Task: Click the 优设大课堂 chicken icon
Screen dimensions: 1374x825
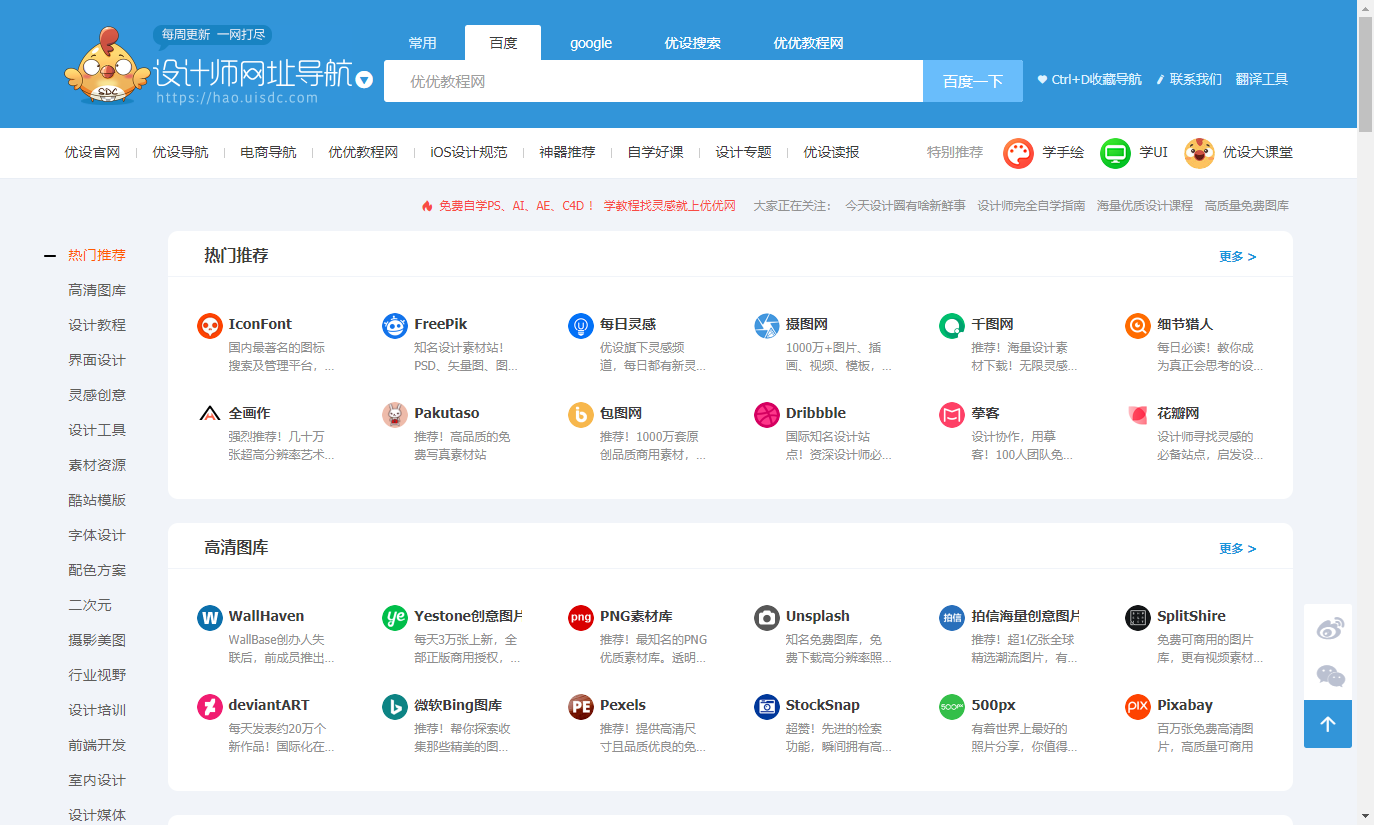Action: (x=1200, y=153)
